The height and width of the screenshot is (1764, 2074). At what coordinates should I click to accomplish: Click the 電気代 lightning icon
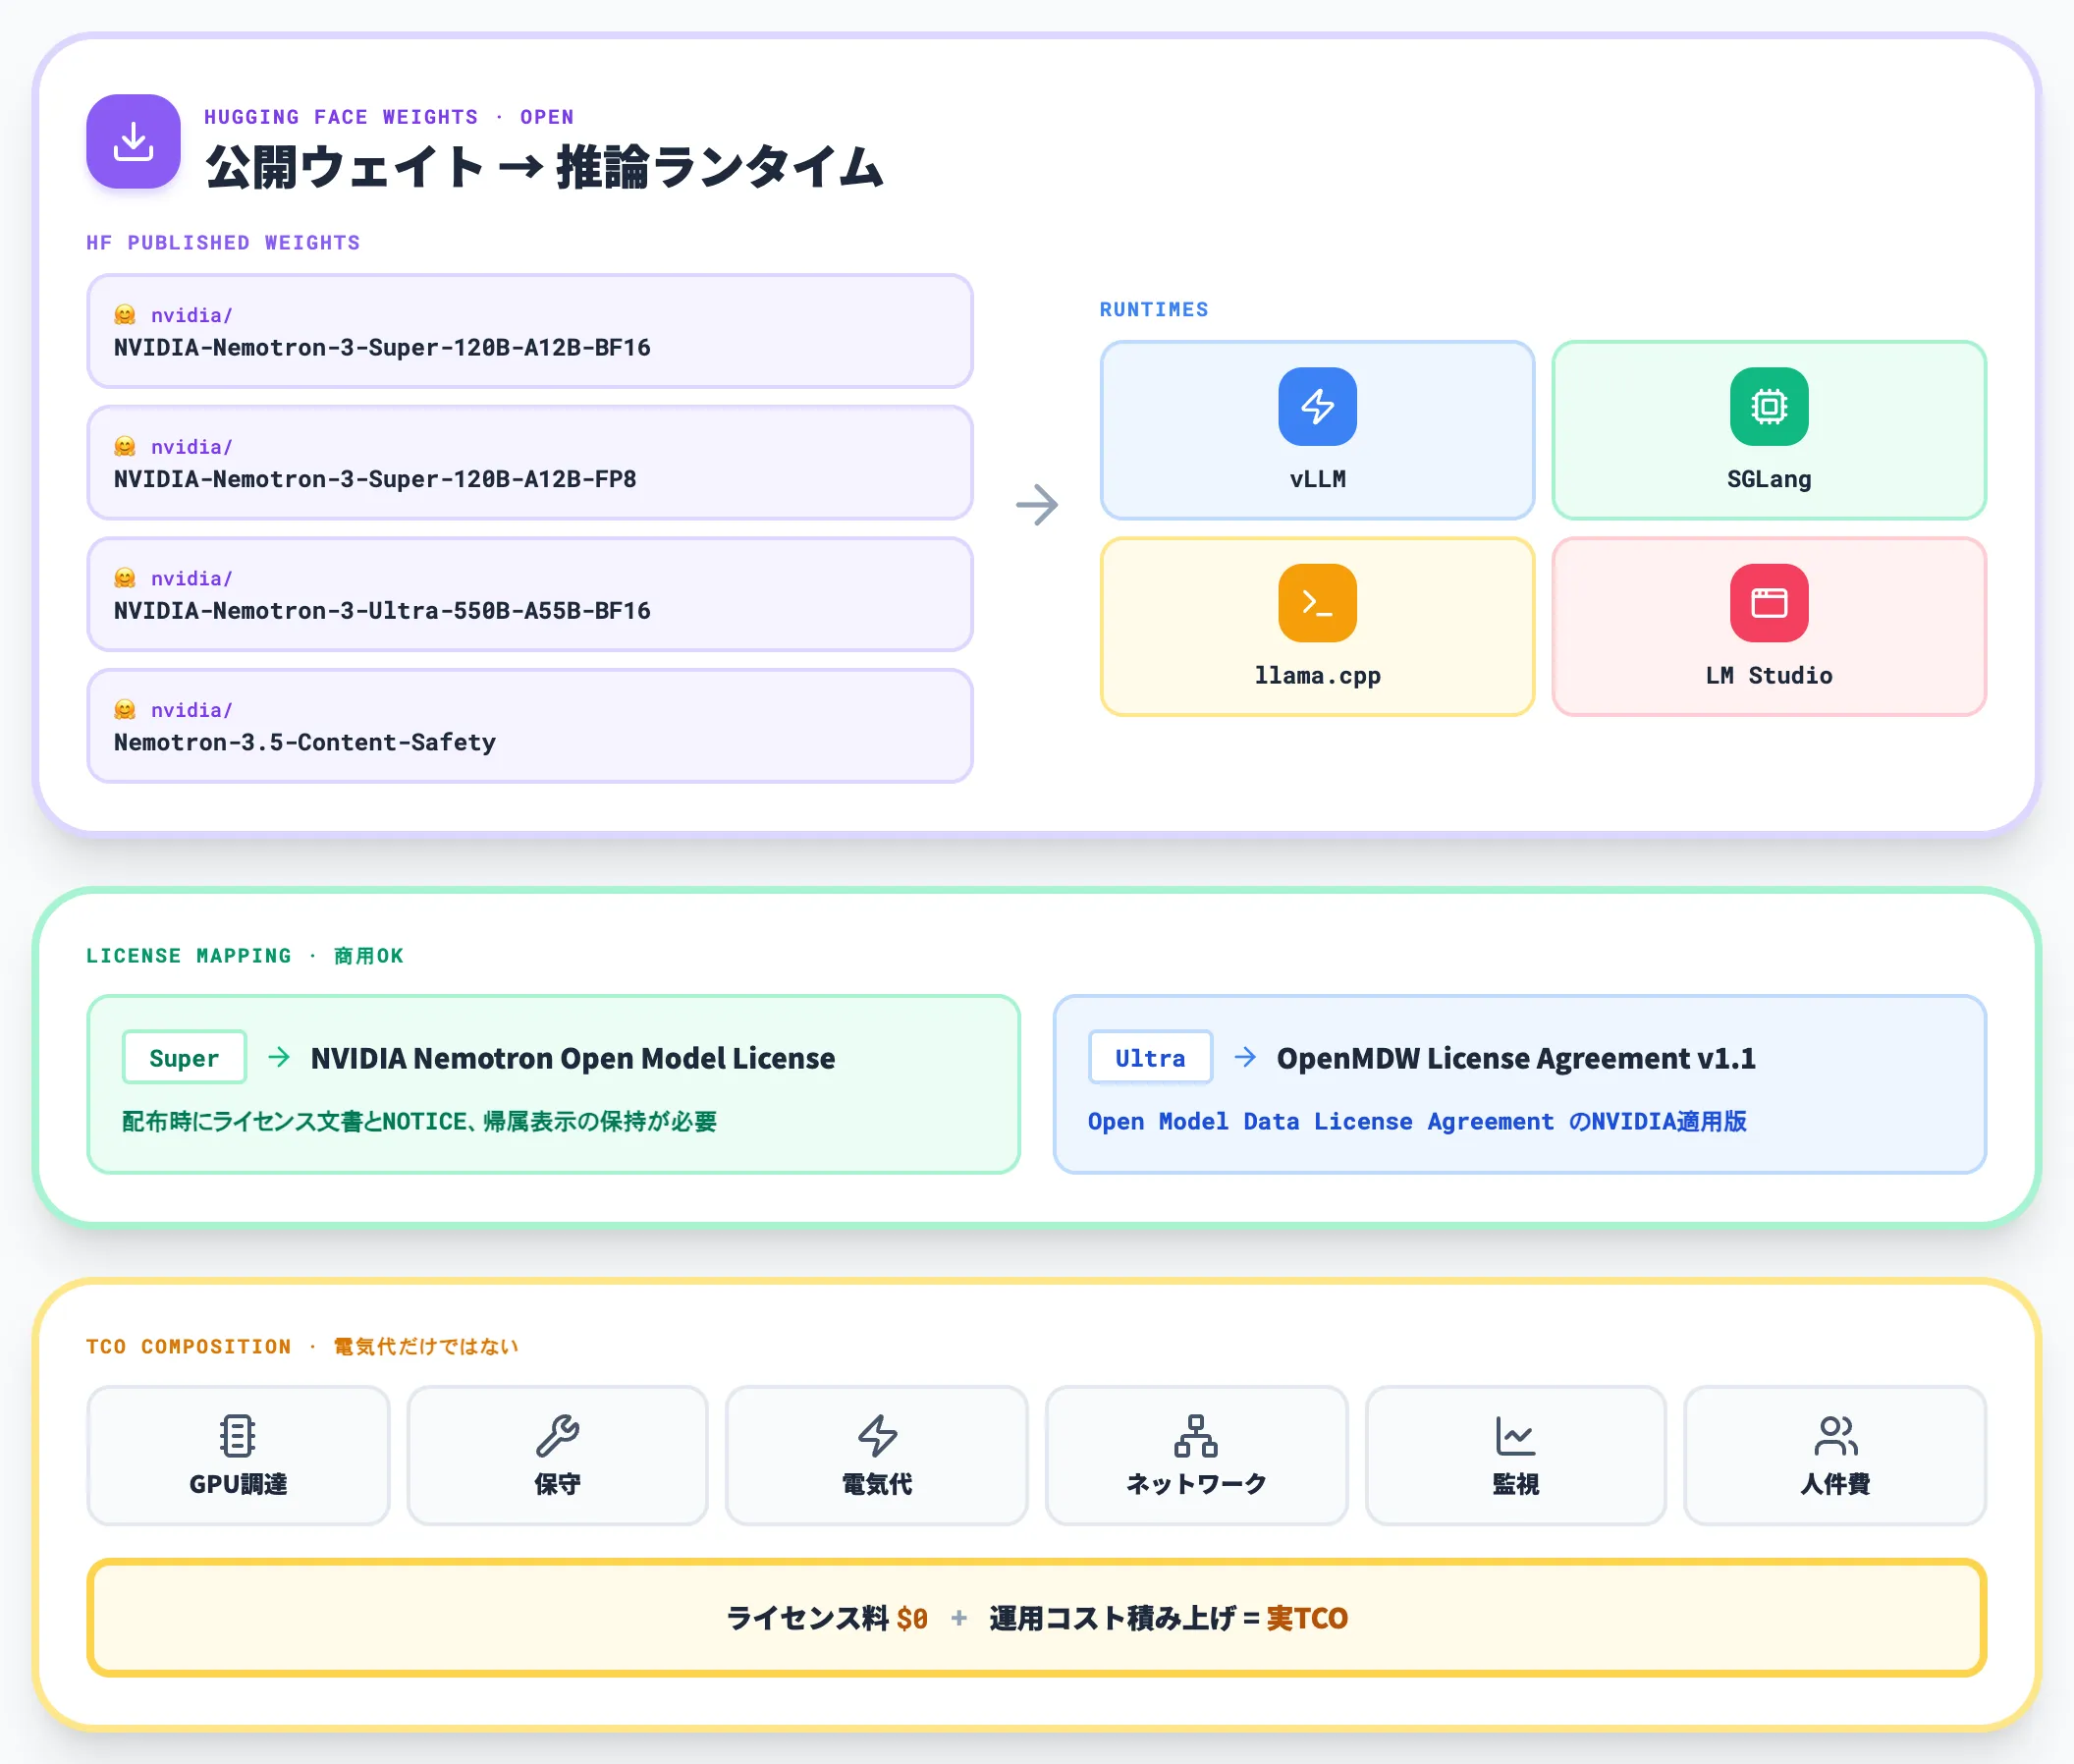point(877,1436)
